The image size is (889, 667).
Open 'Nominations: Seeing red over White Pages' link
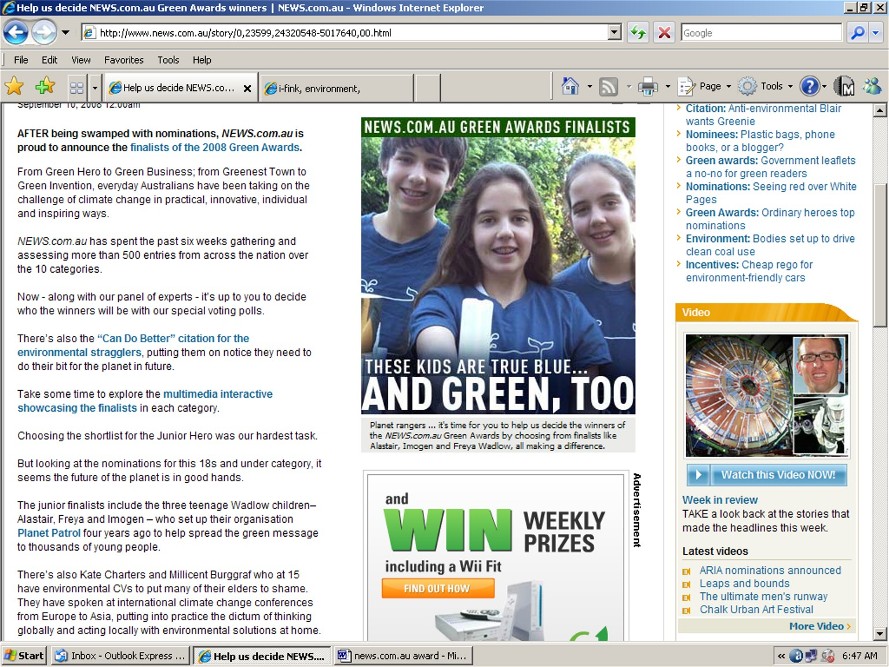(771, 193)
